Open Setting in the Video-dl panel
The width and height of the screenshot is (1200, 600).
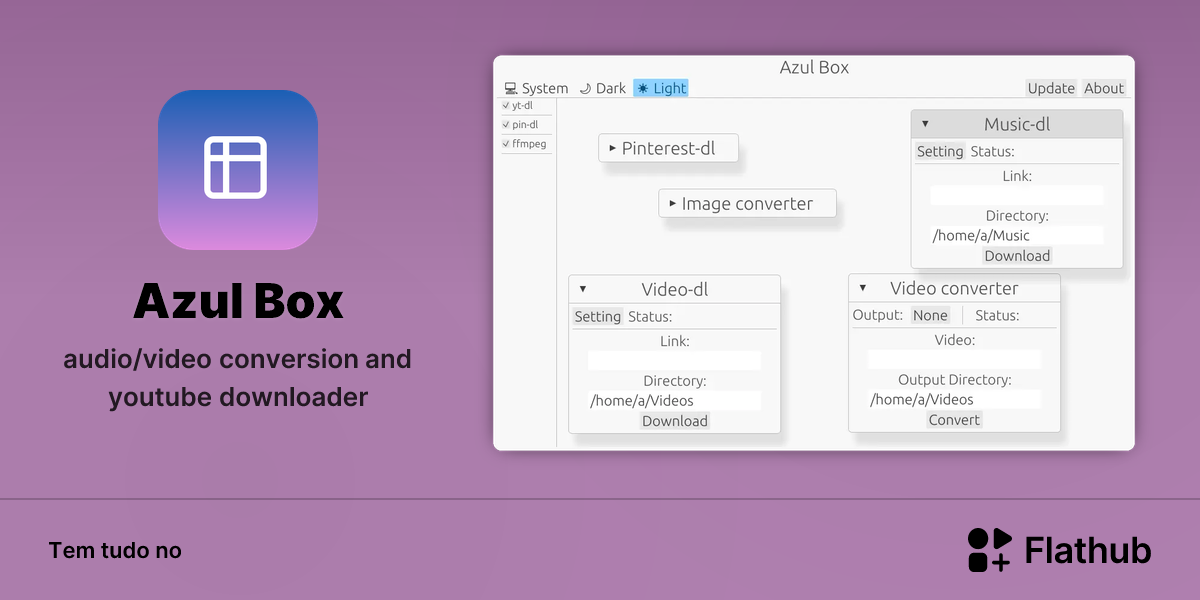coord(598,316)
